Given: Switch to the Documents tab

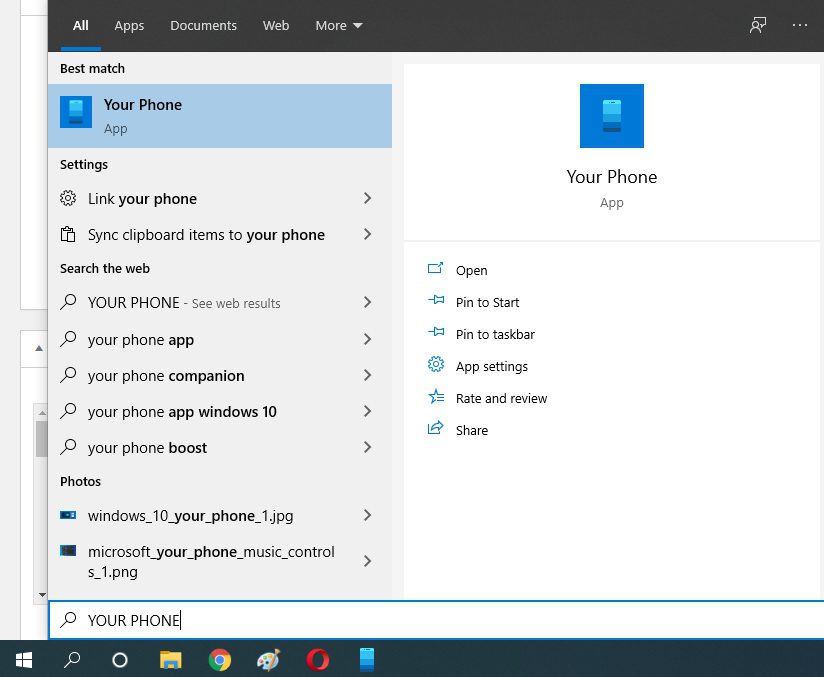Looking at the screenshot, I should tap(203, 26).
